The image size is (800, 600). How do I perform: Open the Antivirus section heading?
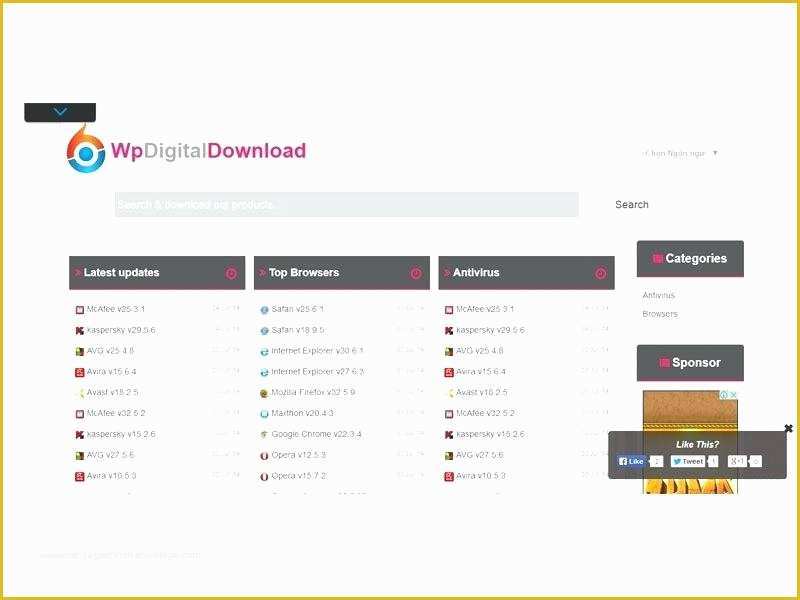(x=476, y=272)
